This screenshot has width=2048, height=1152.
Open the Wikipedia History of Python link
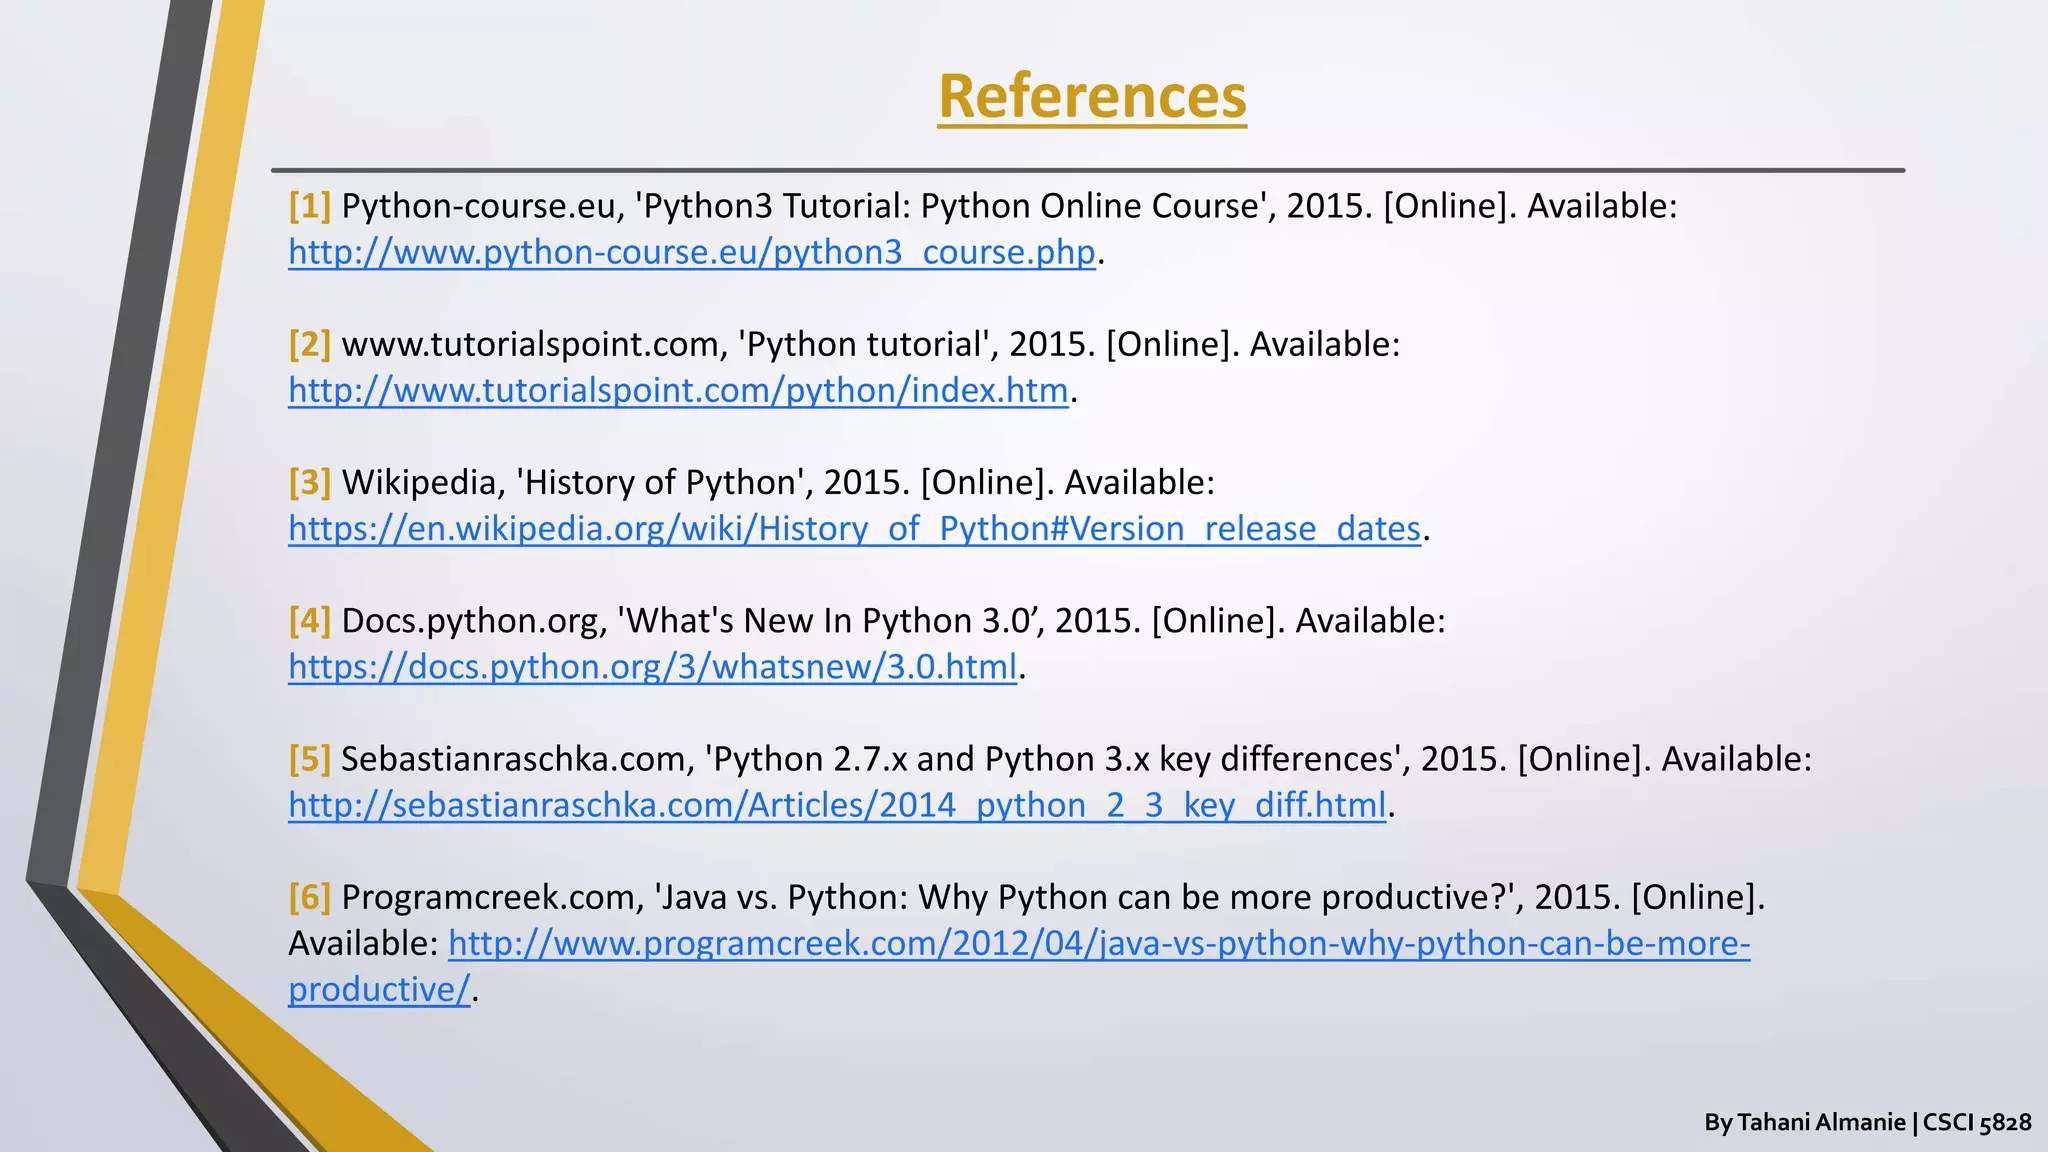point(854,528)
